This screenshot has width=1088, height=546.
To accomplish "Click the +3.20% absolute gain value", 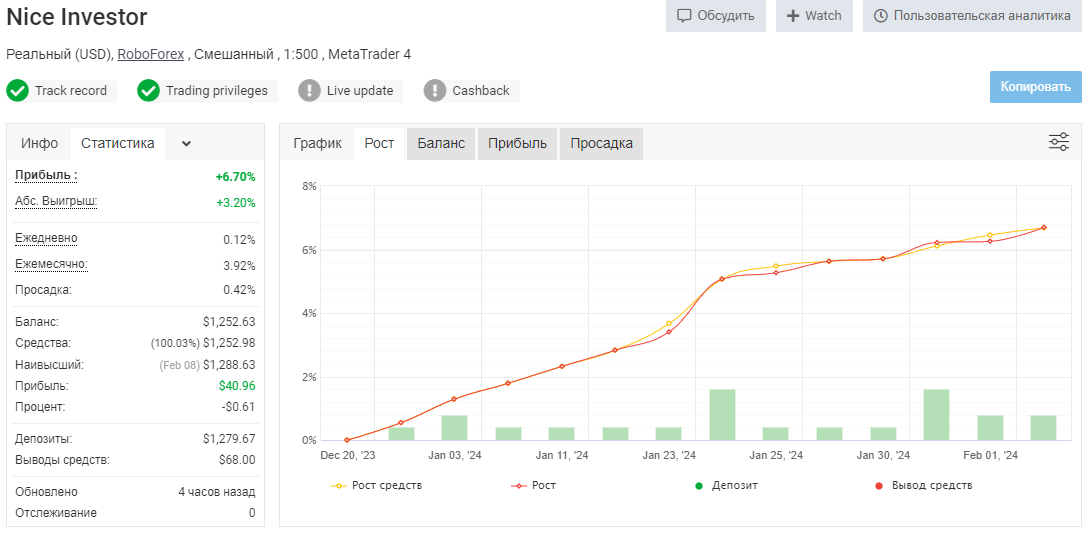I will point(235,203).
